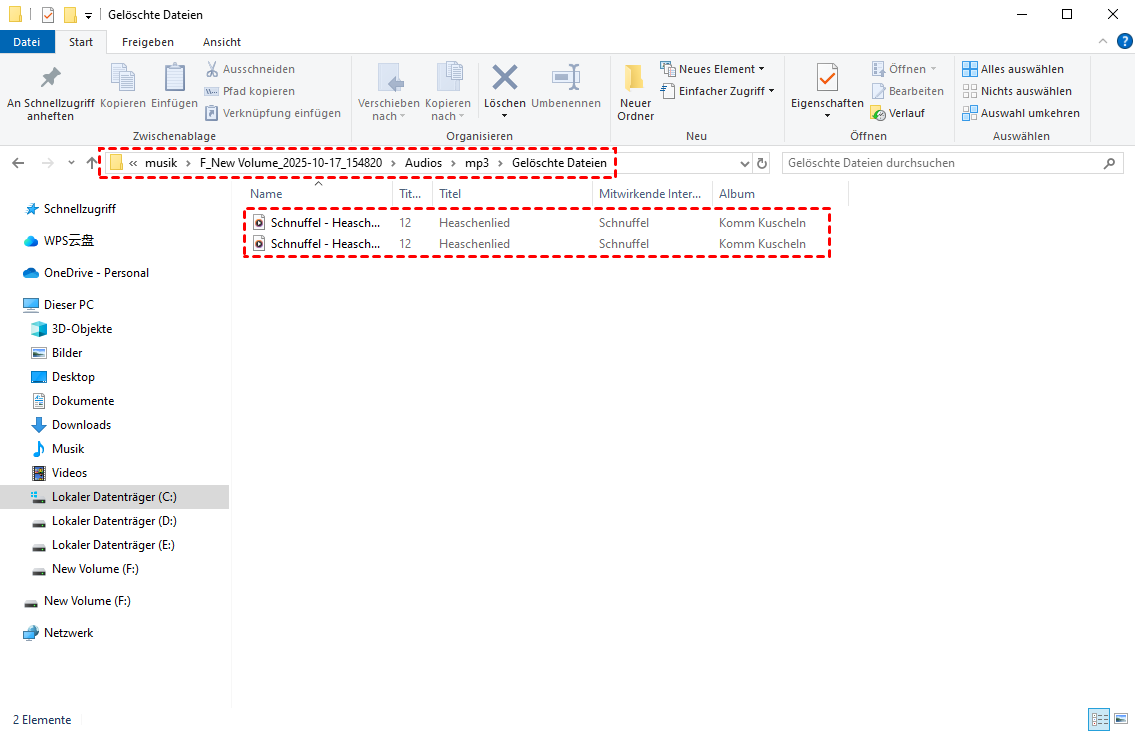The width and height of the screenshot is (1135, 732).
Task: Switch to details list view
Action: [x=1099, y=719]
